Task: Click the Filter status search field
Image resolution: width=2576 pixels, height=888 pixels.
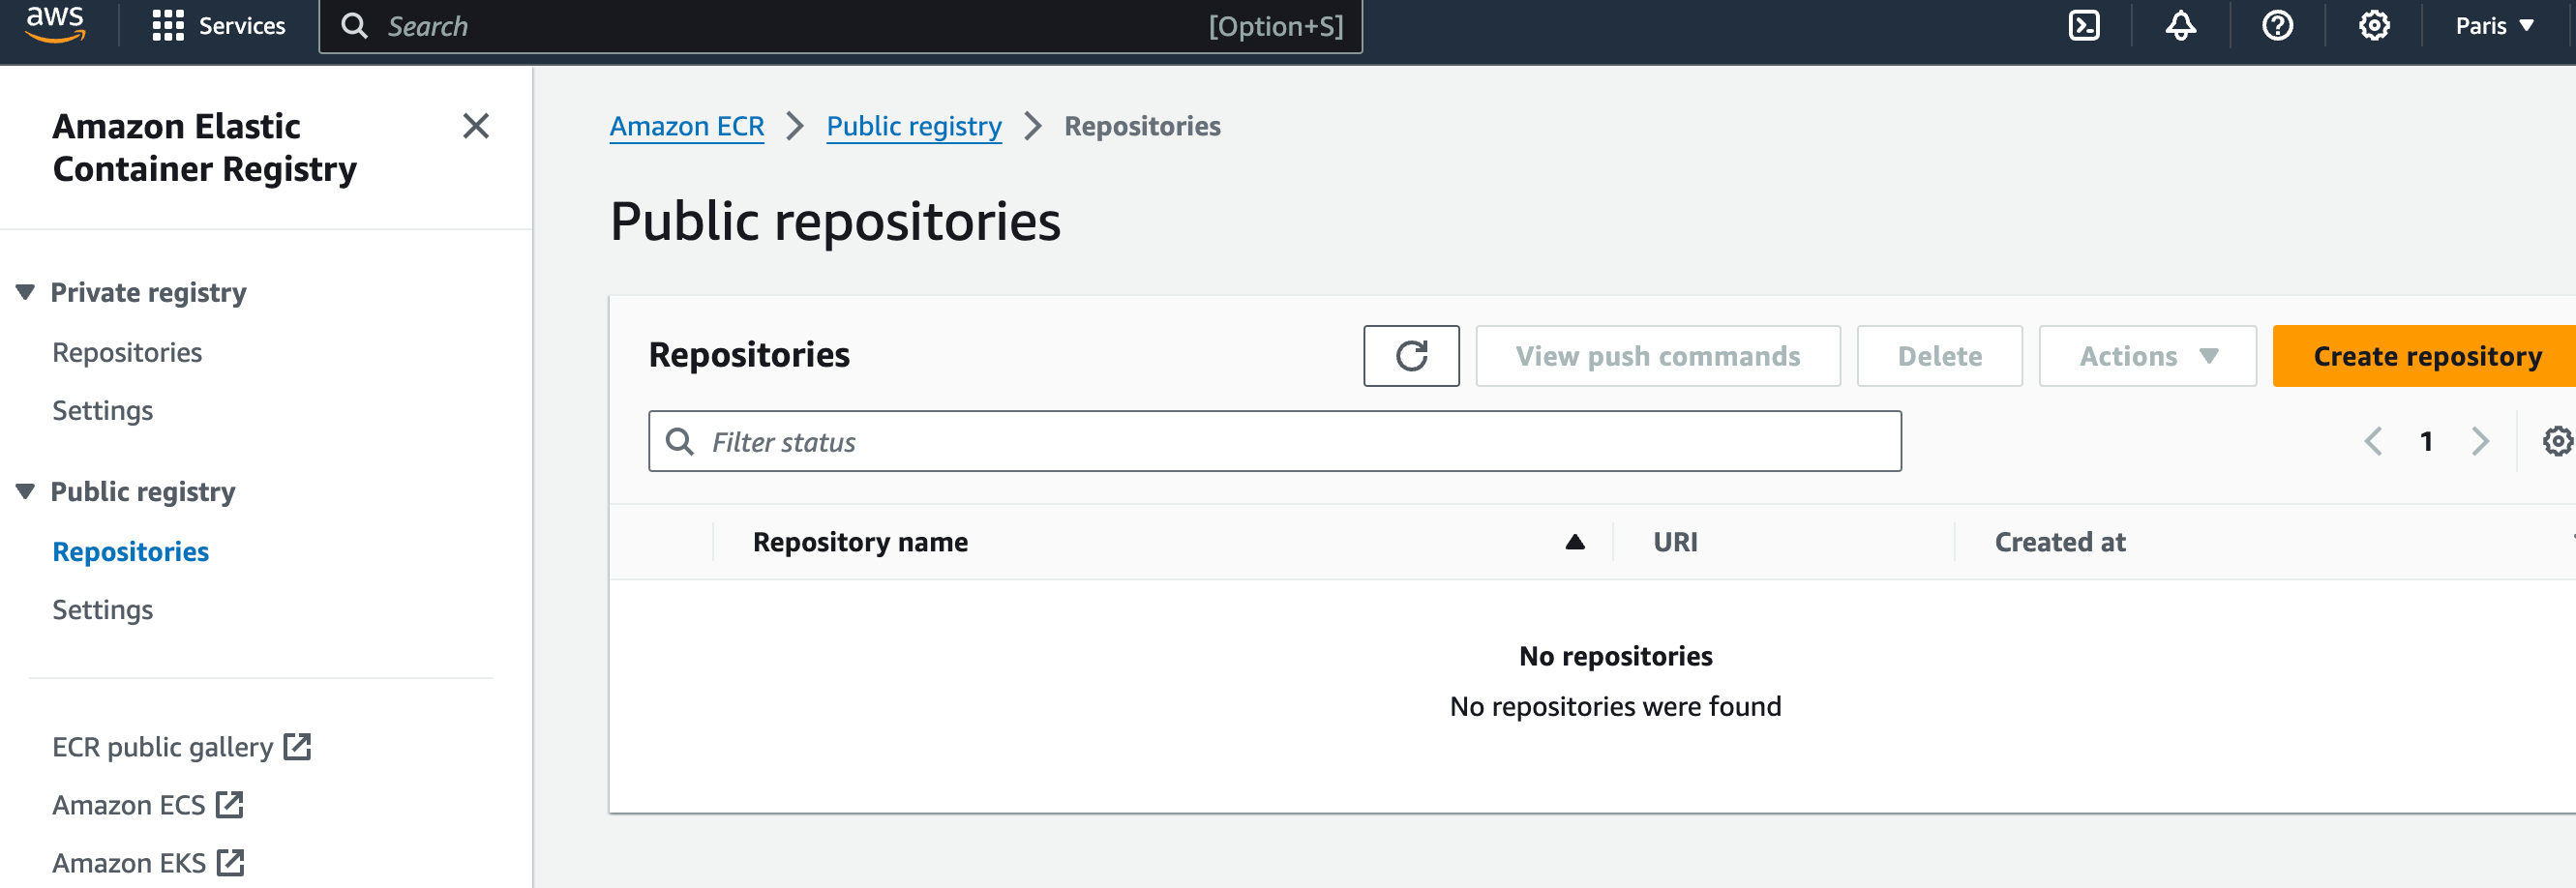Action: [1274, 441]
